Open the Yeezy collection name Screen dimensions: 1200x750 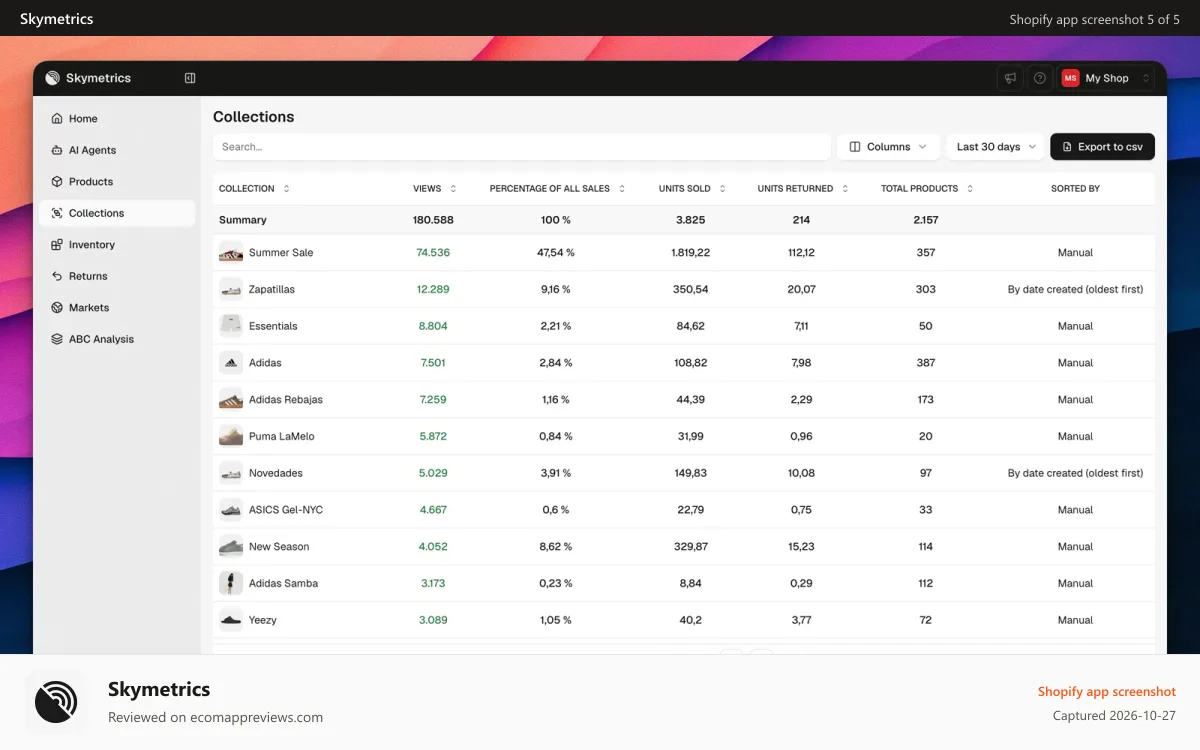pyautogui.click(x=263, y=620)
